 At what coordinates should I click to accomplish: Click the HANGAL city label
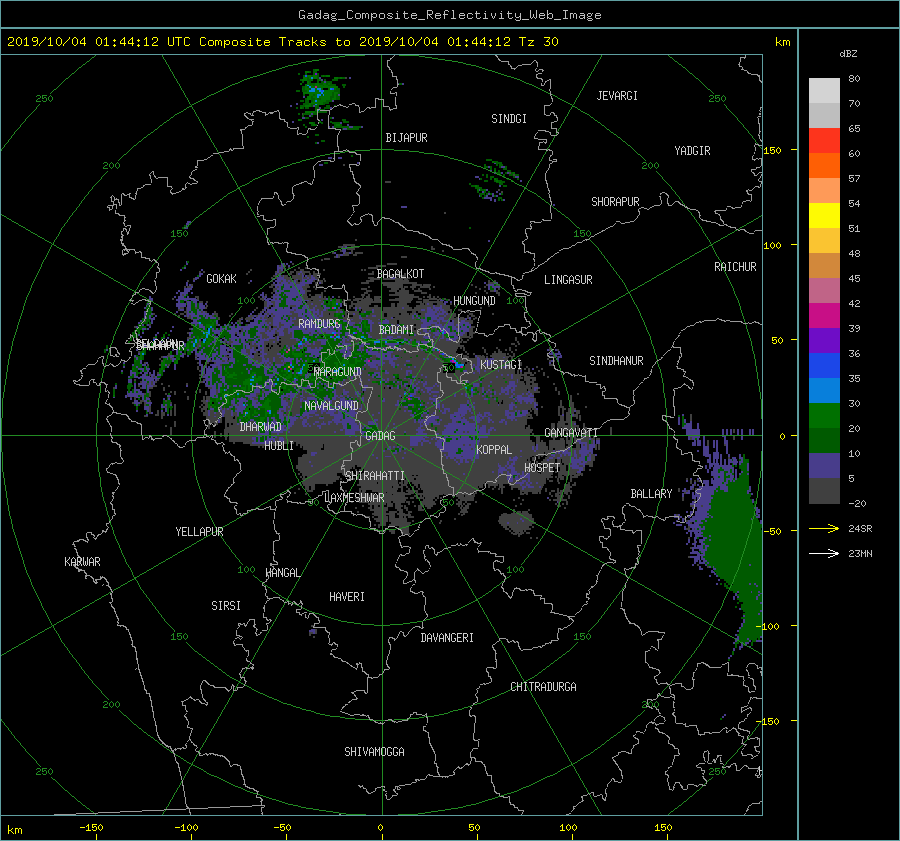point(283,573)
